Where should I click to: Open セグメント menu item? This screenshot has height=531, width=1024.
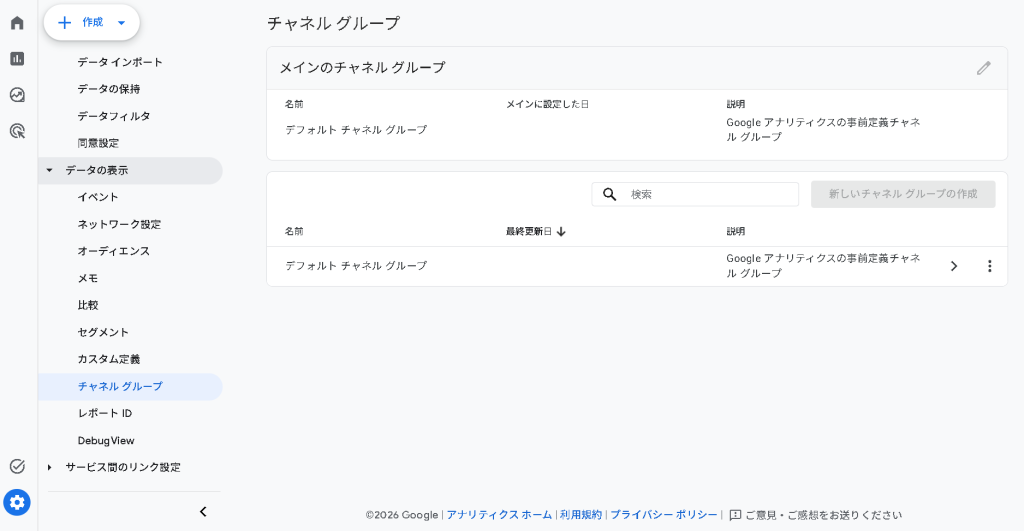coord(103,332)
